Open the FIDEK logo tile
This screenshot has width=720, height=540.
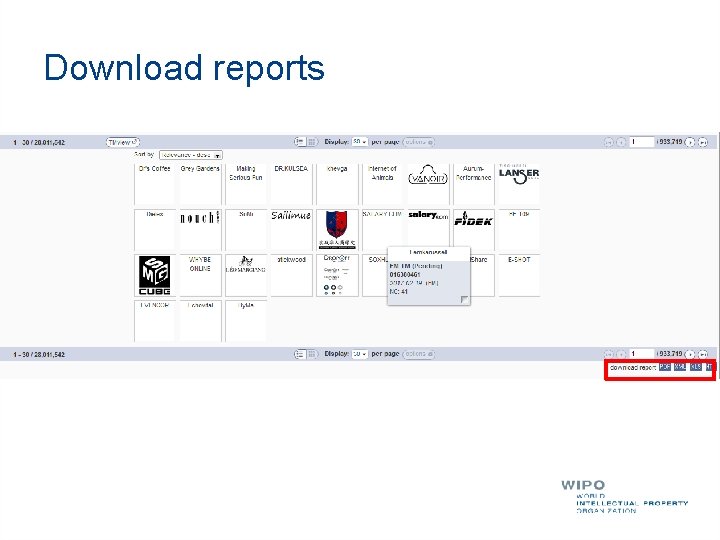473,230
